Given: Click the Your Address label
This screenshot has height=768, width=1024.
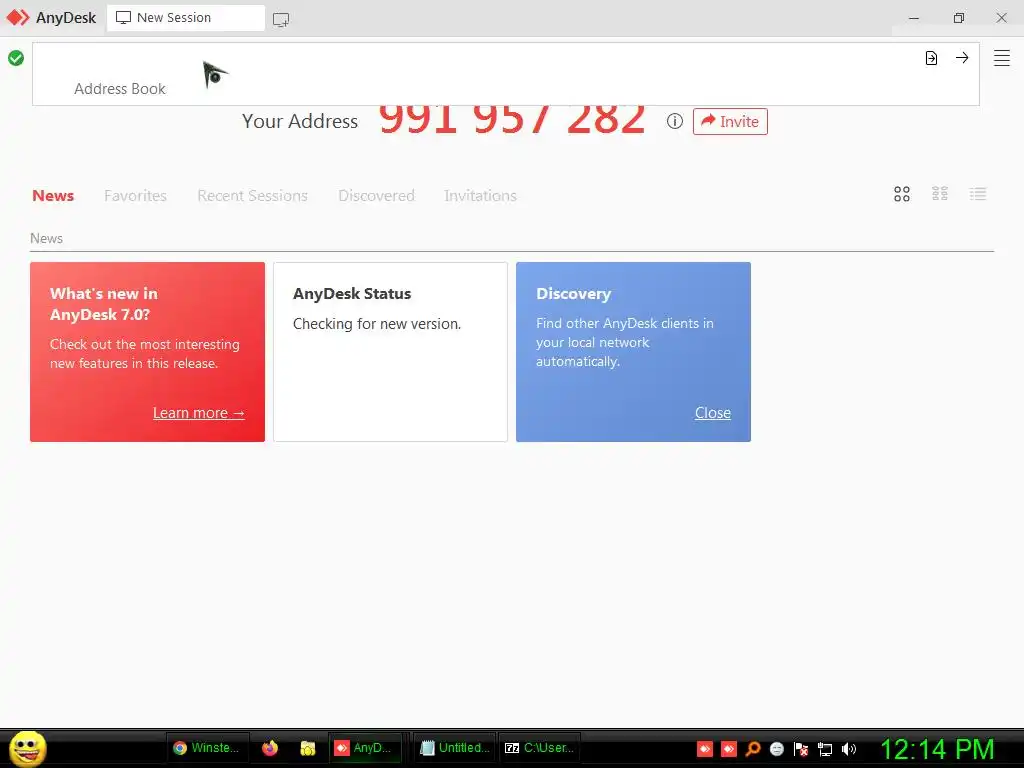Looking at the screenshot, I should 300,121.
